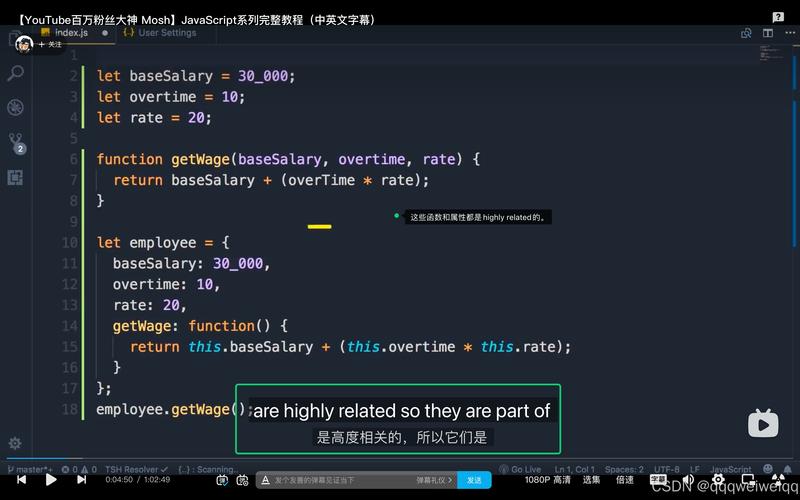Follow the uploader with the 关注 button
The height and width of the screenshot is (500, 800).
pos(50,44)
